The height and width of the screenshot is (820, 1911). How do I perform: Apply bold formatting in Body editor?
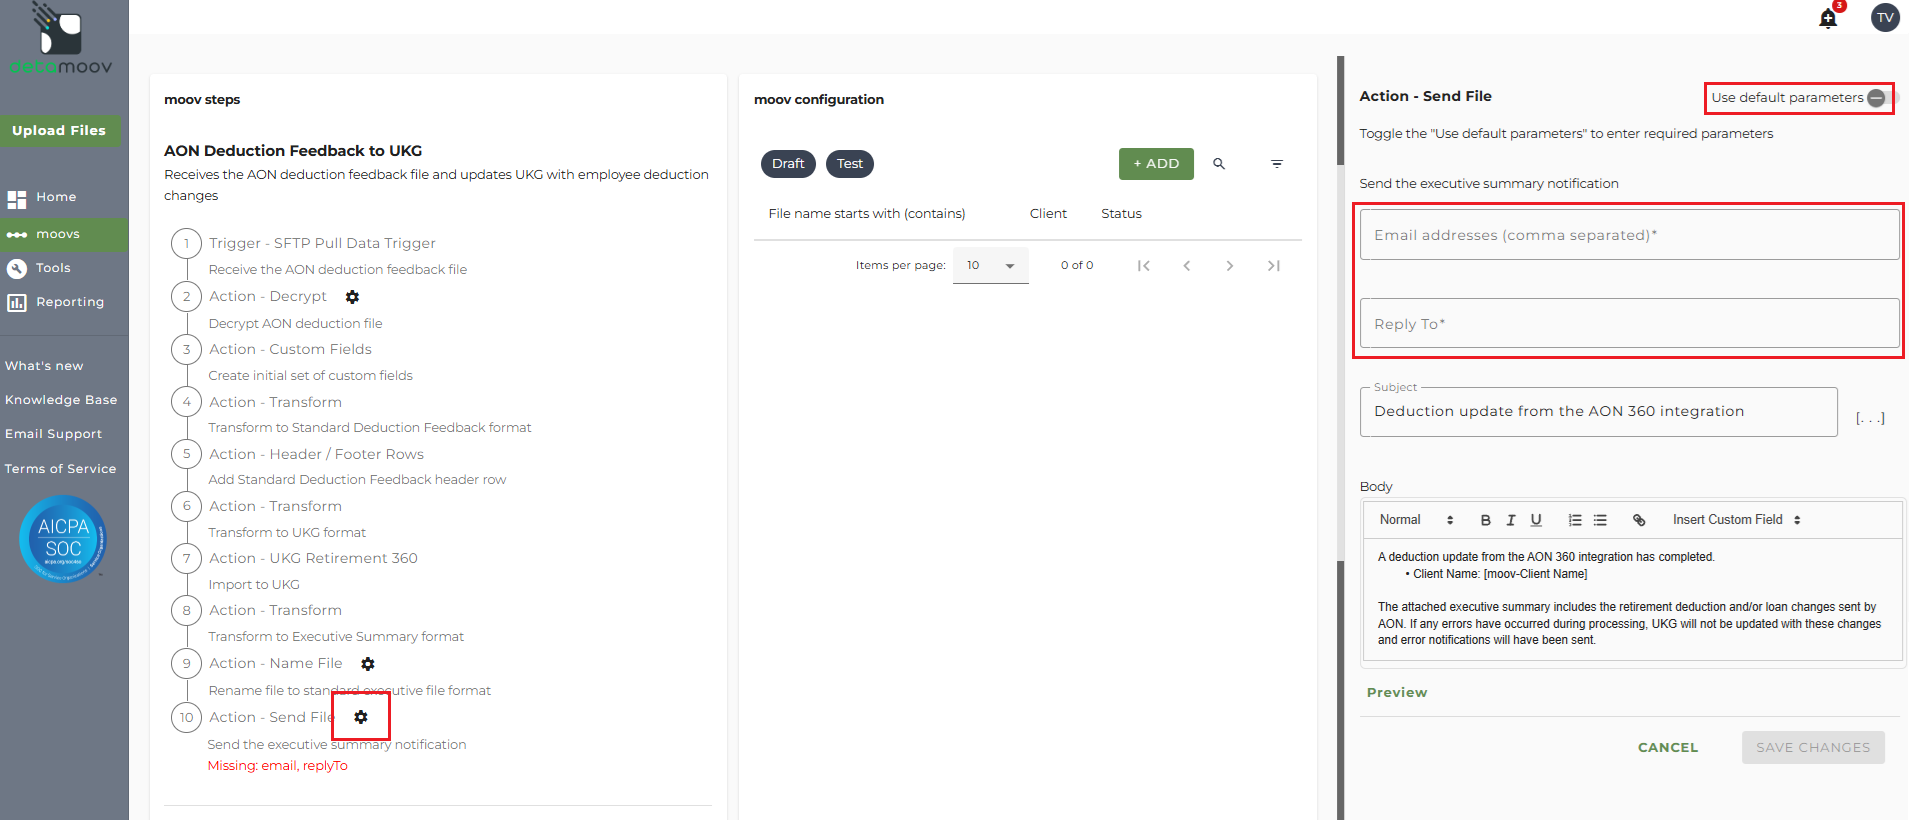(1486, 520)
